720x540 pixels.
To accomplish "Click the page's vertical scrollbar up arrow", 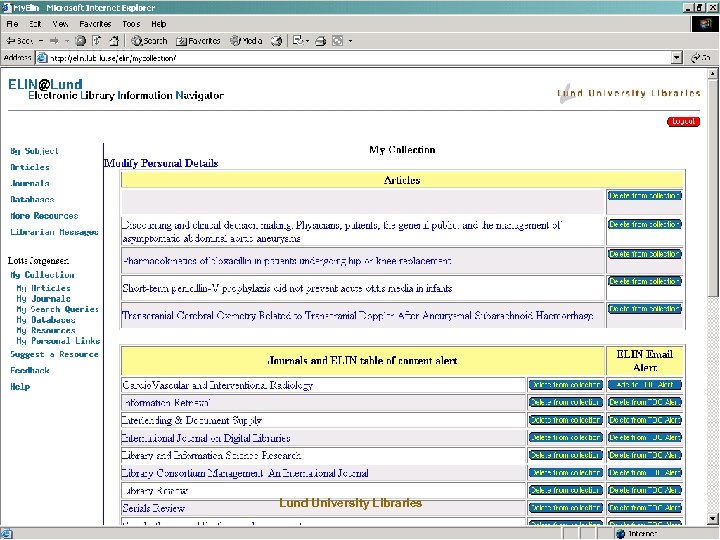I will (712, 73).
